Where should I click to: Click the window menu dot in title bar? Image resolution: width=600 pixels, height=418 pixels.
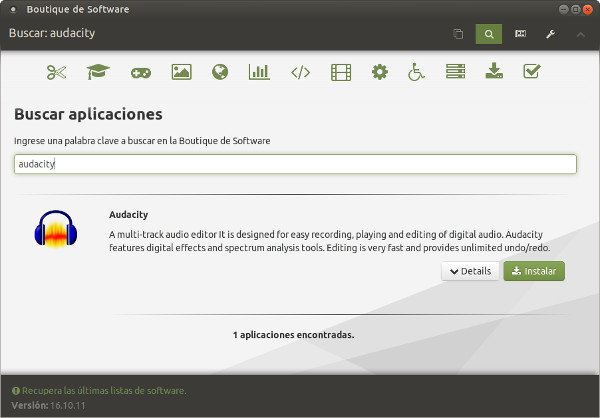point(13,10)
